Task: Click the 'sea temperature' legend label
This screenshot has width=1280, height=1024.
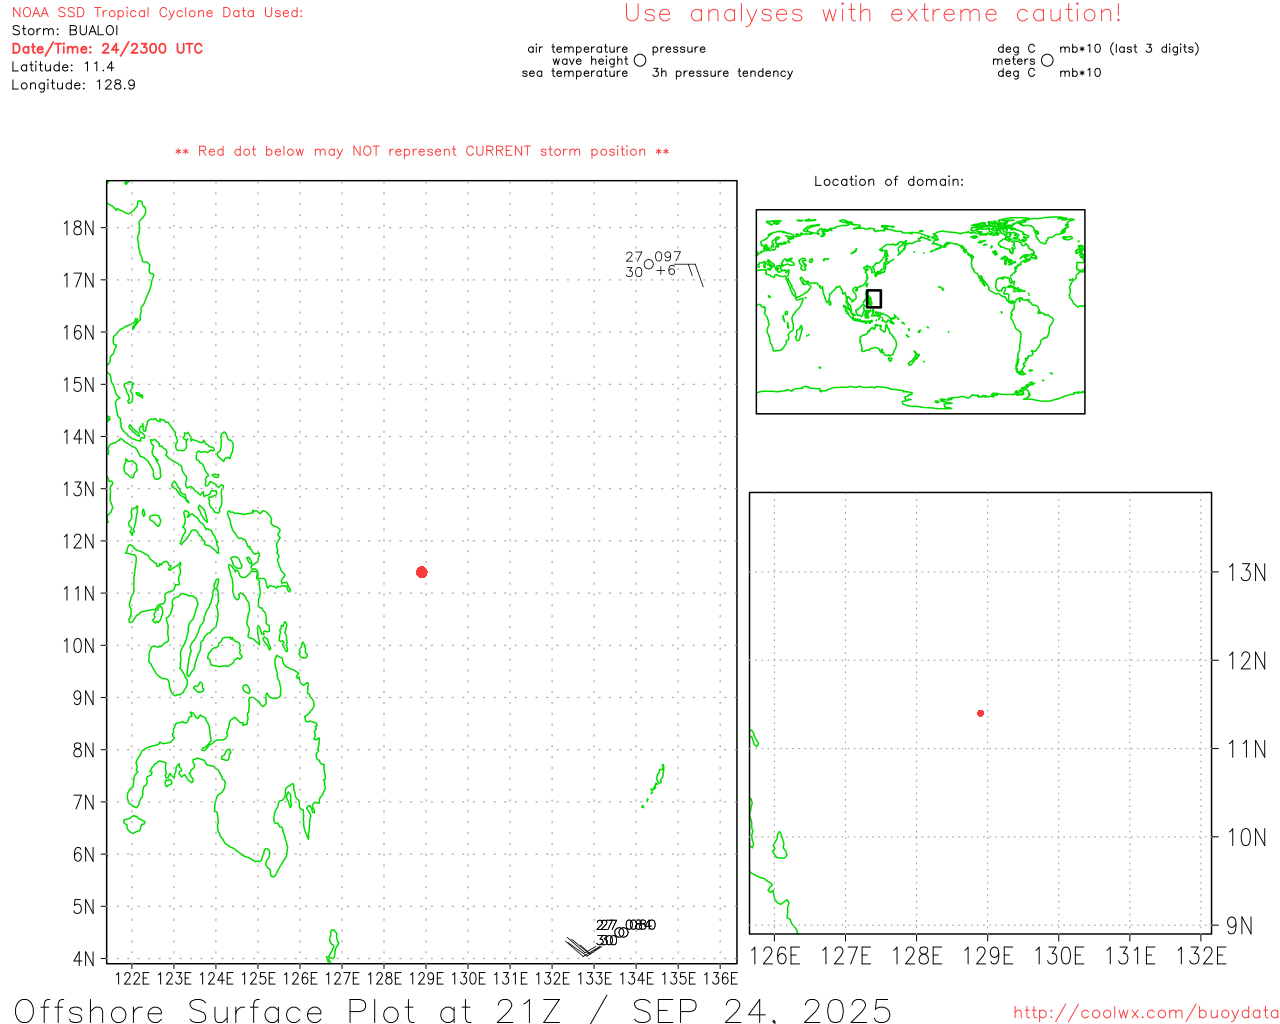Action: [575, 73]
